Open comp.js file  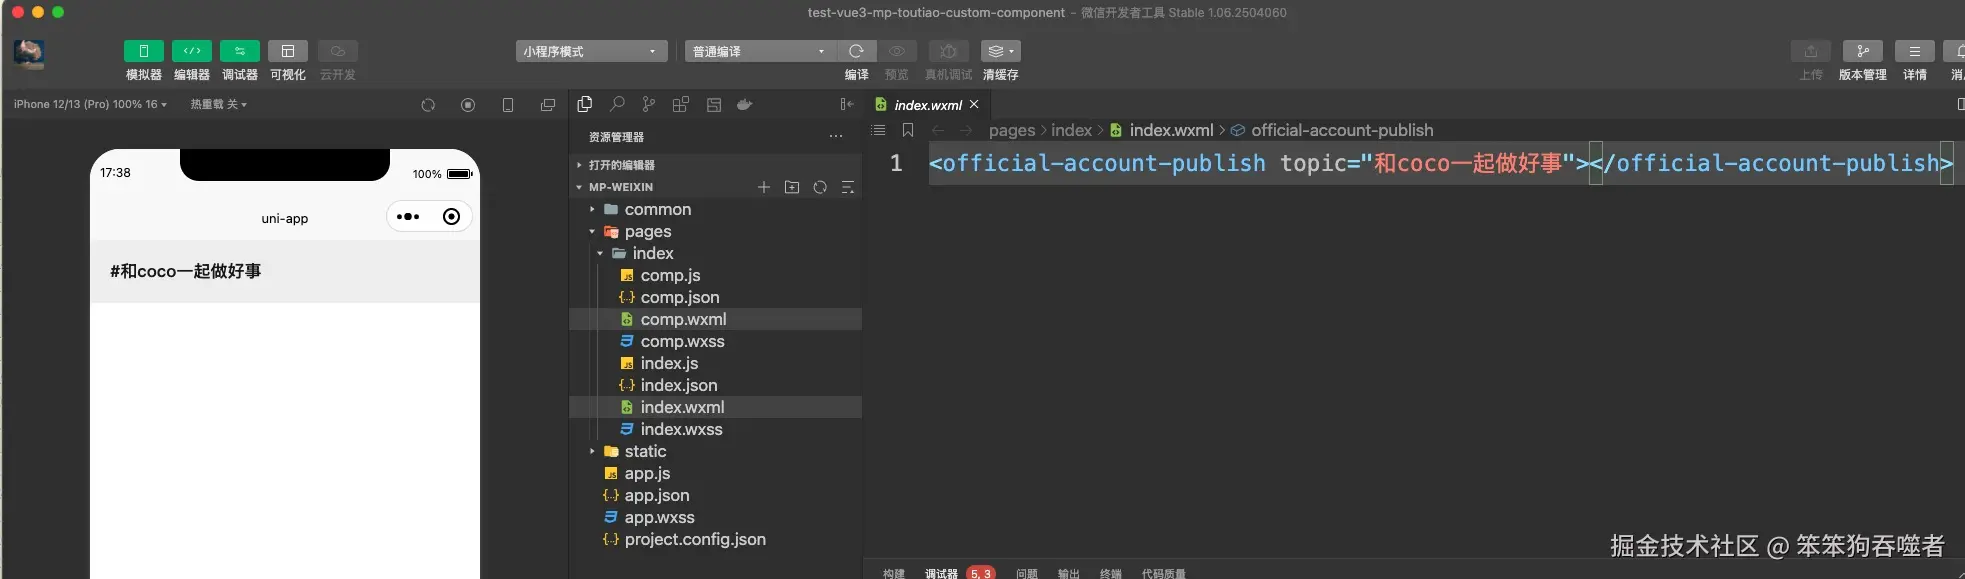point(715,275)
